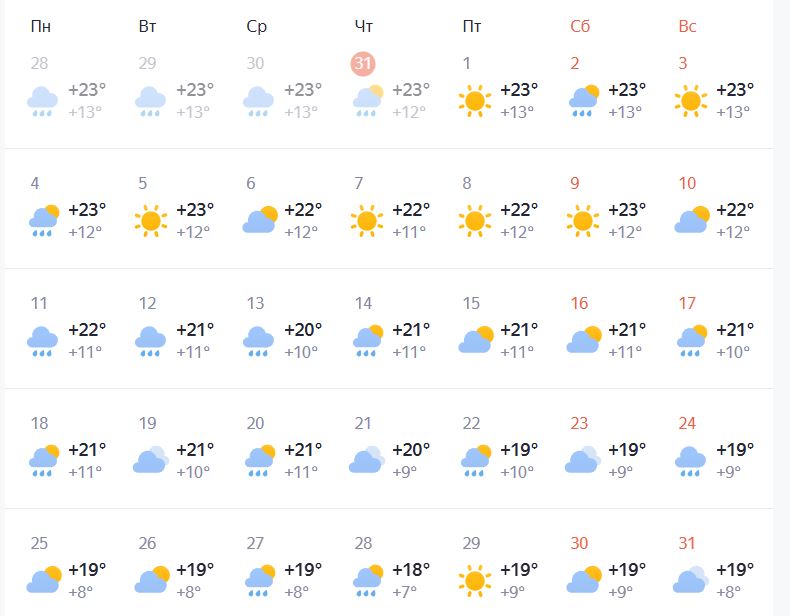Click the rain cloud icon for day 28 Monday
790x616 pixels.
point(41,99)
